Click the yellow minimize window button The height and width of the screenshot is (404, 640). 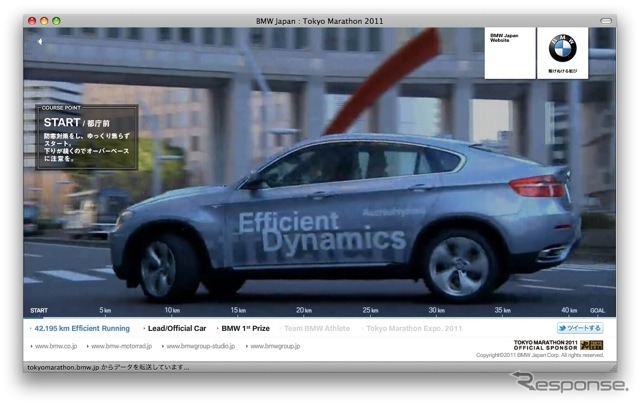(44, 21)
